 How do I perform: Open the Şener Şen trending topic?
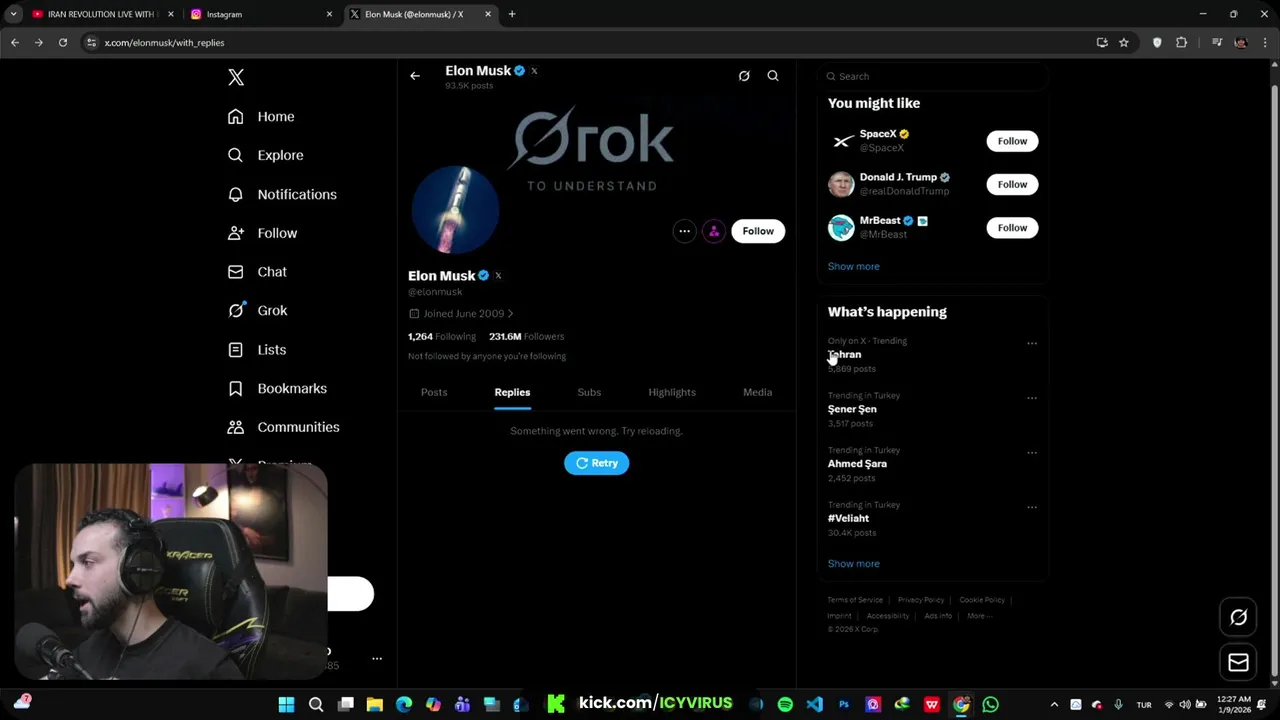tap(852, 409)
